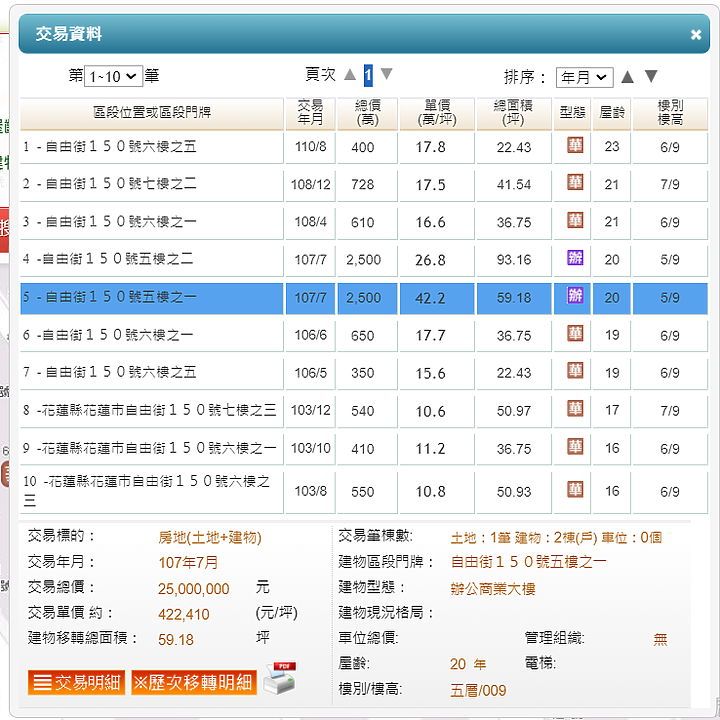Image resolution: width=720 pixels, height=720 pixels.
Task: Click the 型態 column header
Action: [572, 113]
